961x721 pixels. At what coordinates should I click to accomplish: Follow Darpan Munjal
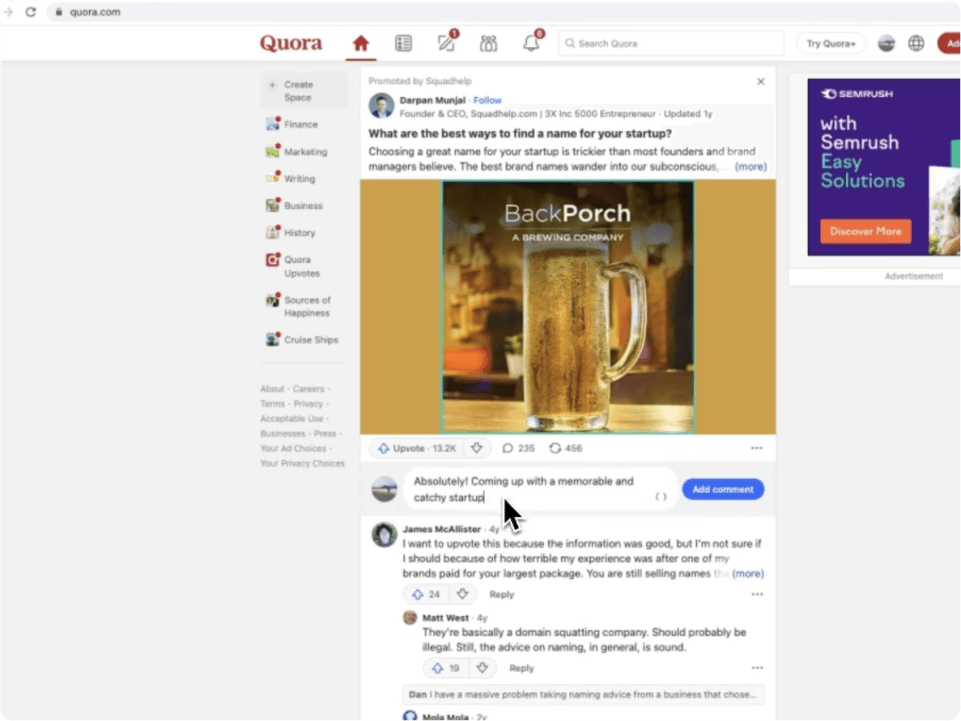click(x=488, y=100)
